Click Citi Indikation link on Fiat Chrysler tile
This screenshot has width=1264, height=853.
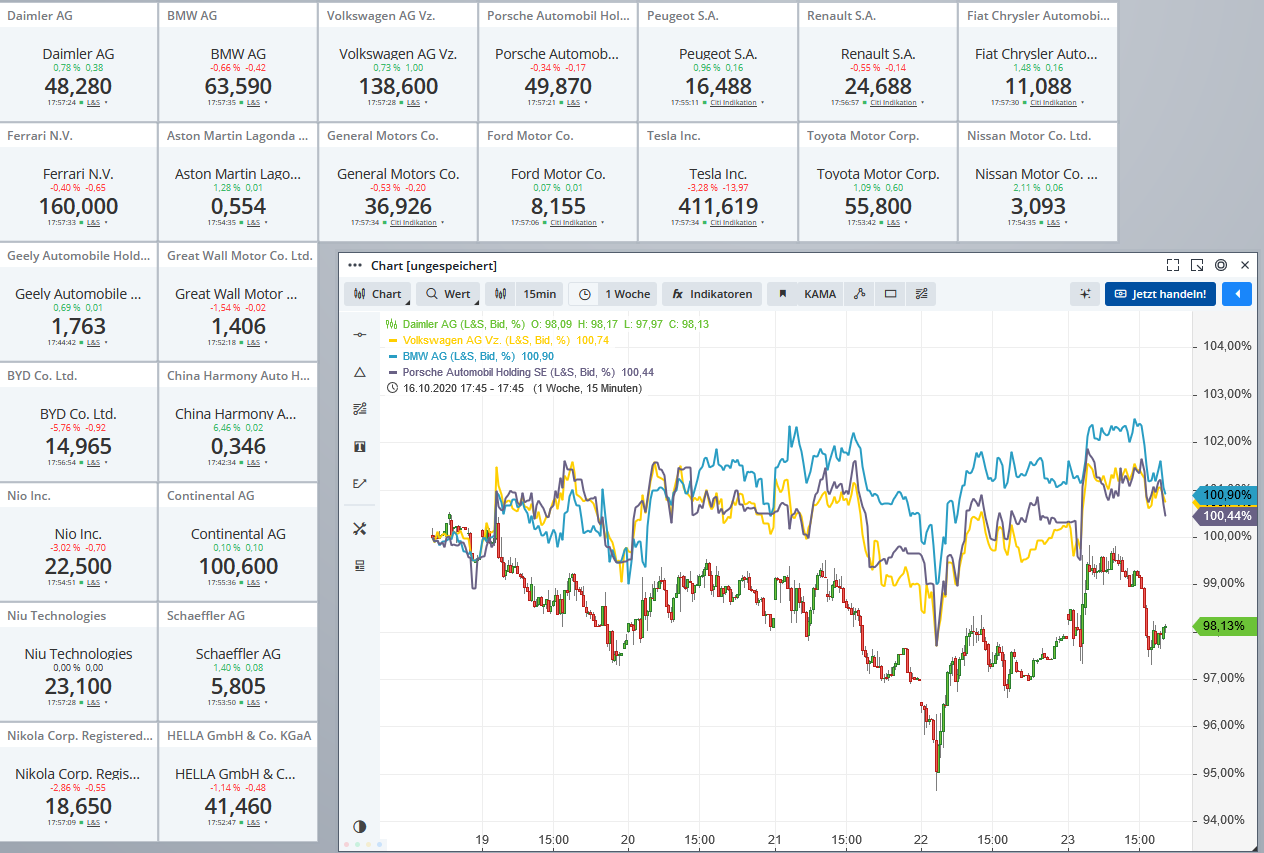(1054, 103)
